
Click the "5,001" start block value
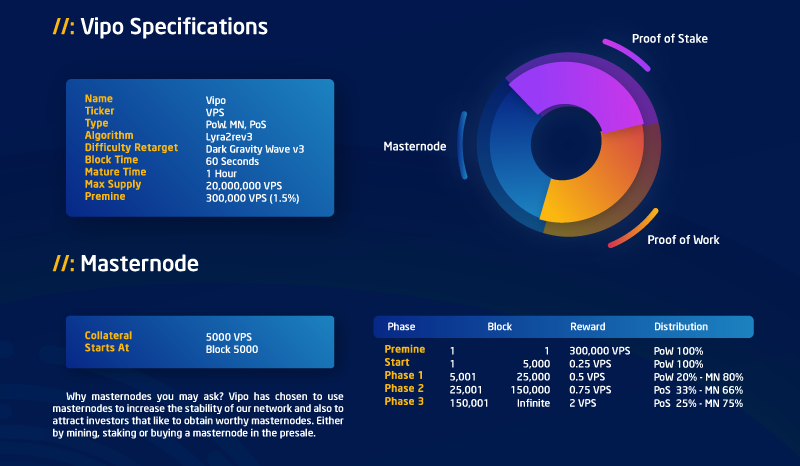pyautogui.click(x=463, y=377)
